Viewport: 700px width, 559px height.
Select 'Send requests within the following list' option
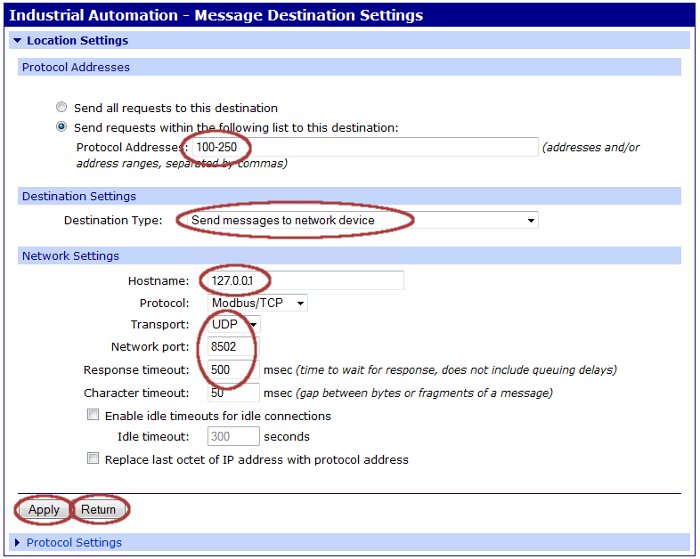pos(62,127)
